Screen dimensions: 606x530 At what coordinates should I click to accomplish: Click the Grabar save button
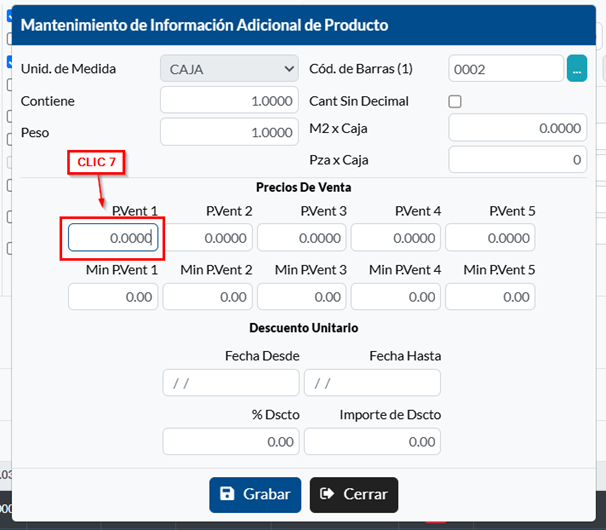(255, 494)
